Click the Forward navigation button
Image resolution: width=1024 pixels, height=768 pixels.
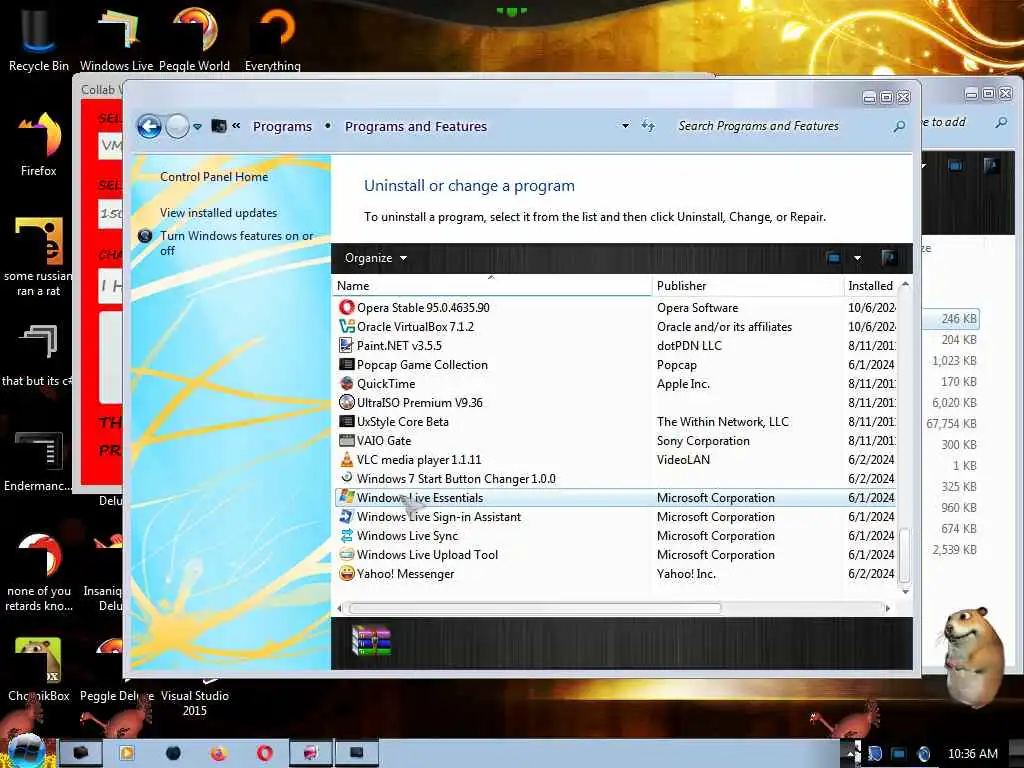[177, 126]
